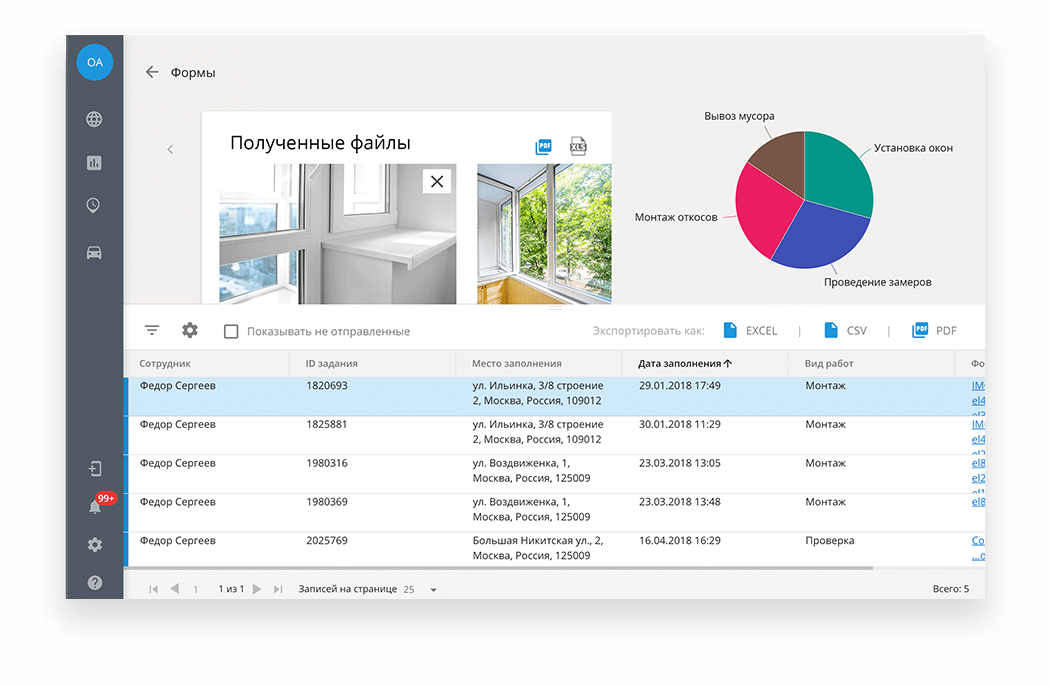Viewport: 1049px width, 685px height.
Task: Export table as EXCEL
Action: coord(751,330)
